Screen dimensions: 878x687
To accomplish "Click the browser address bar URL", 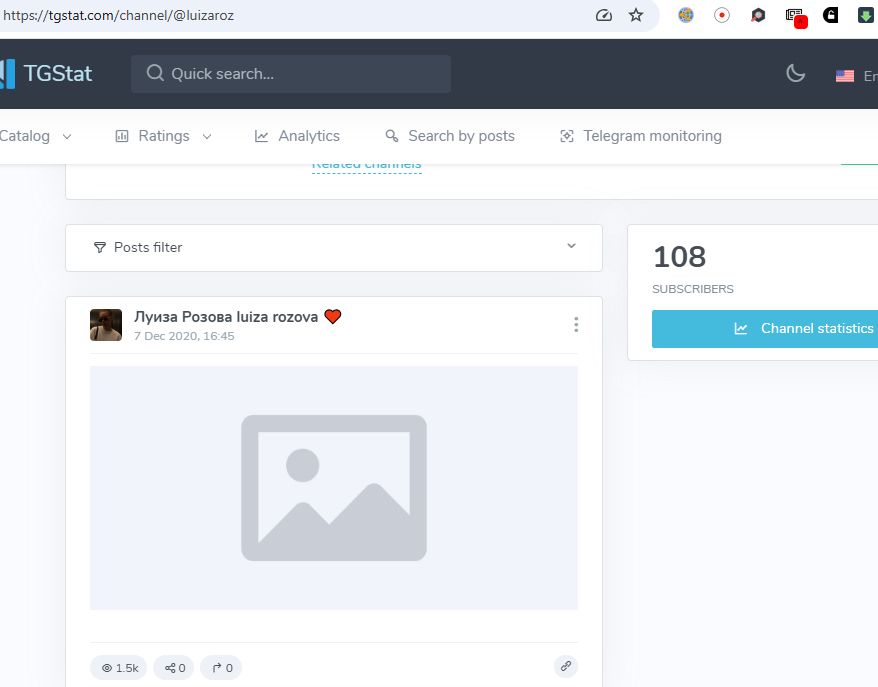I will pos(119,15).
